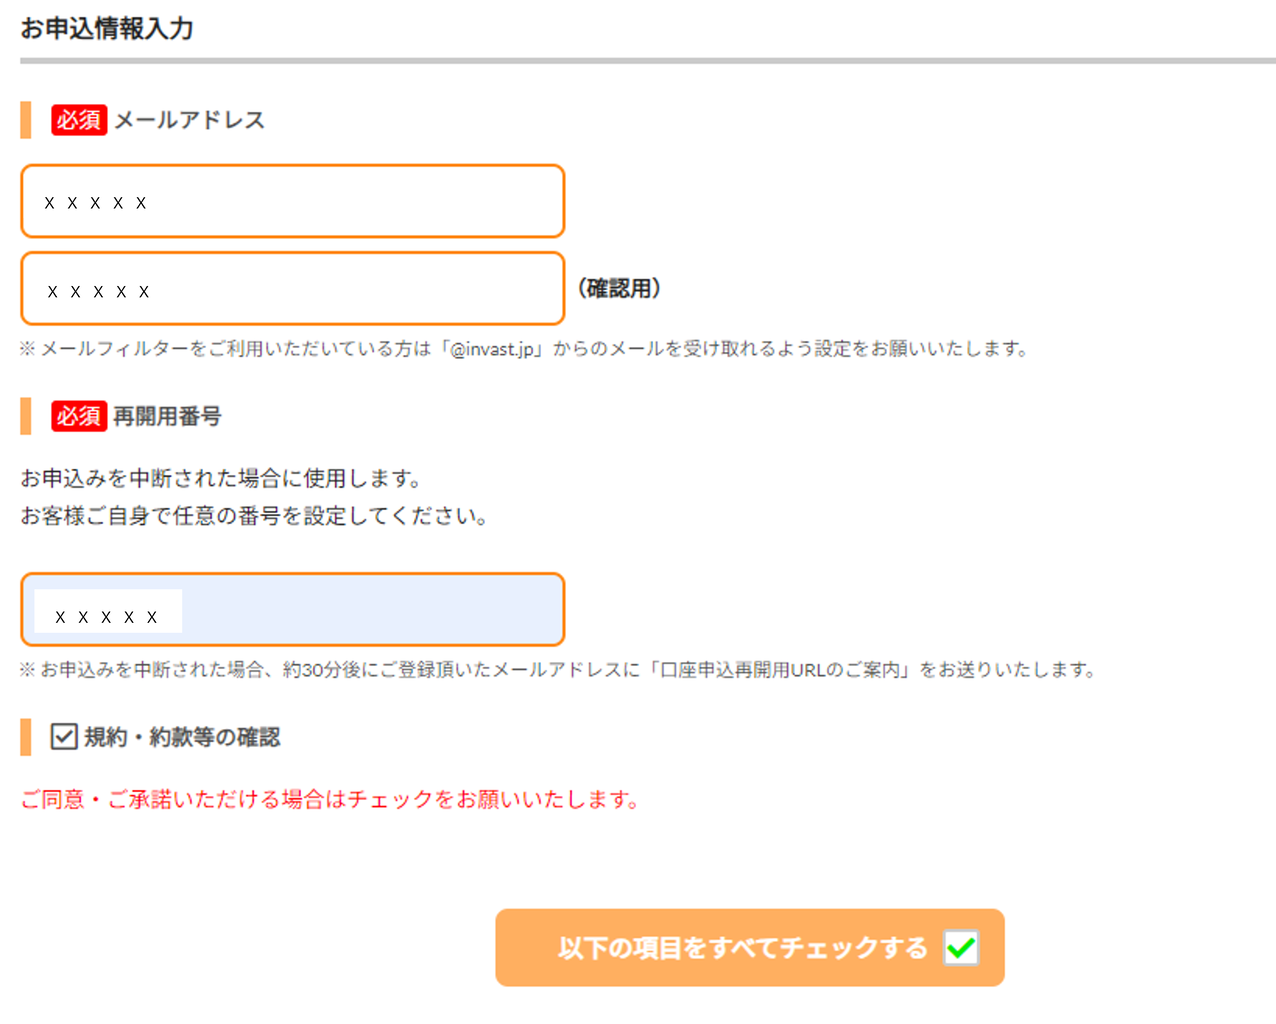Toggle the 規約・約款等の確認 checkbox
The width and height of the screenshot is (1276, 1024).
(64, 737)
